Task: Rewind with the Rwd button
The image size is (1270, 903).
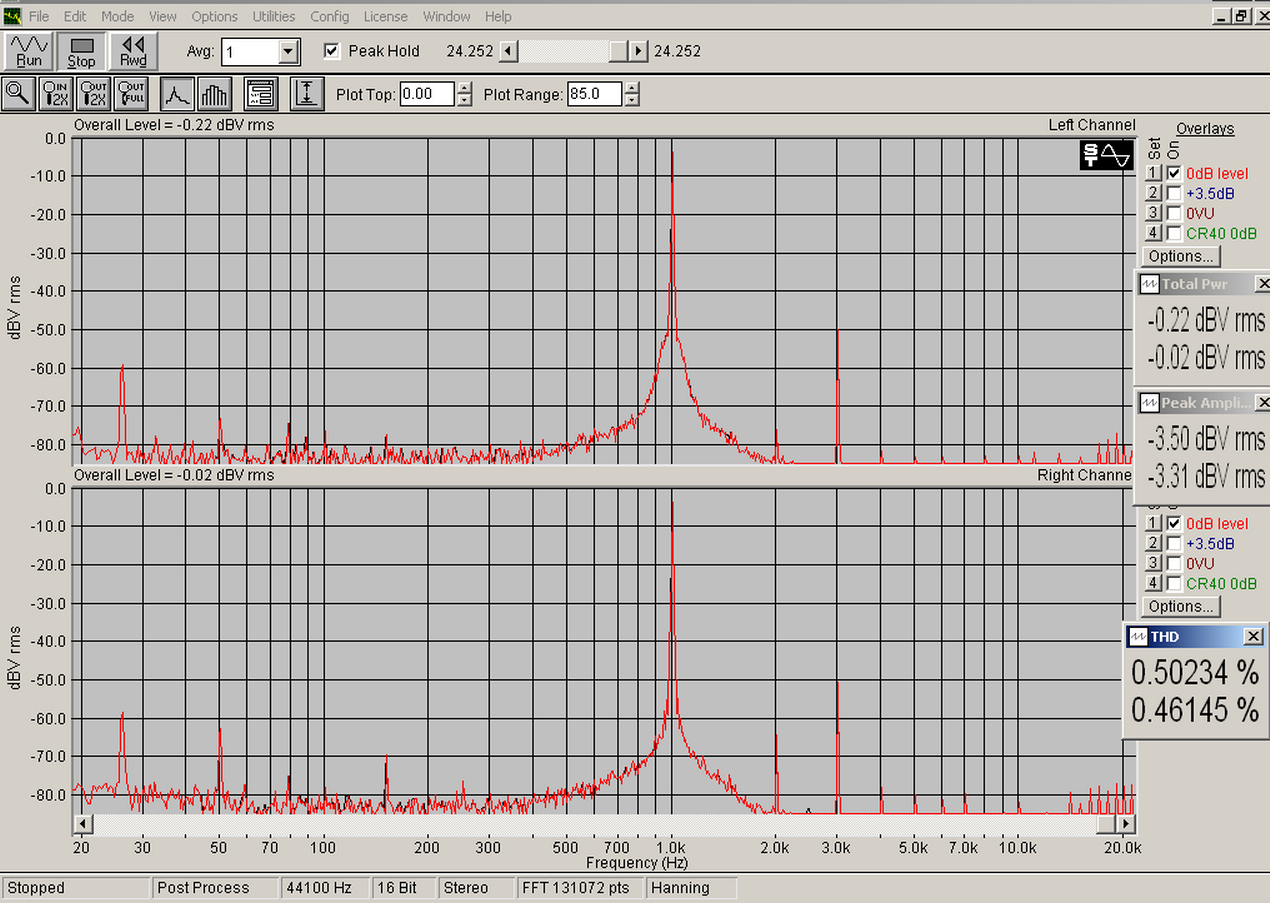Action: click(133, 51)
